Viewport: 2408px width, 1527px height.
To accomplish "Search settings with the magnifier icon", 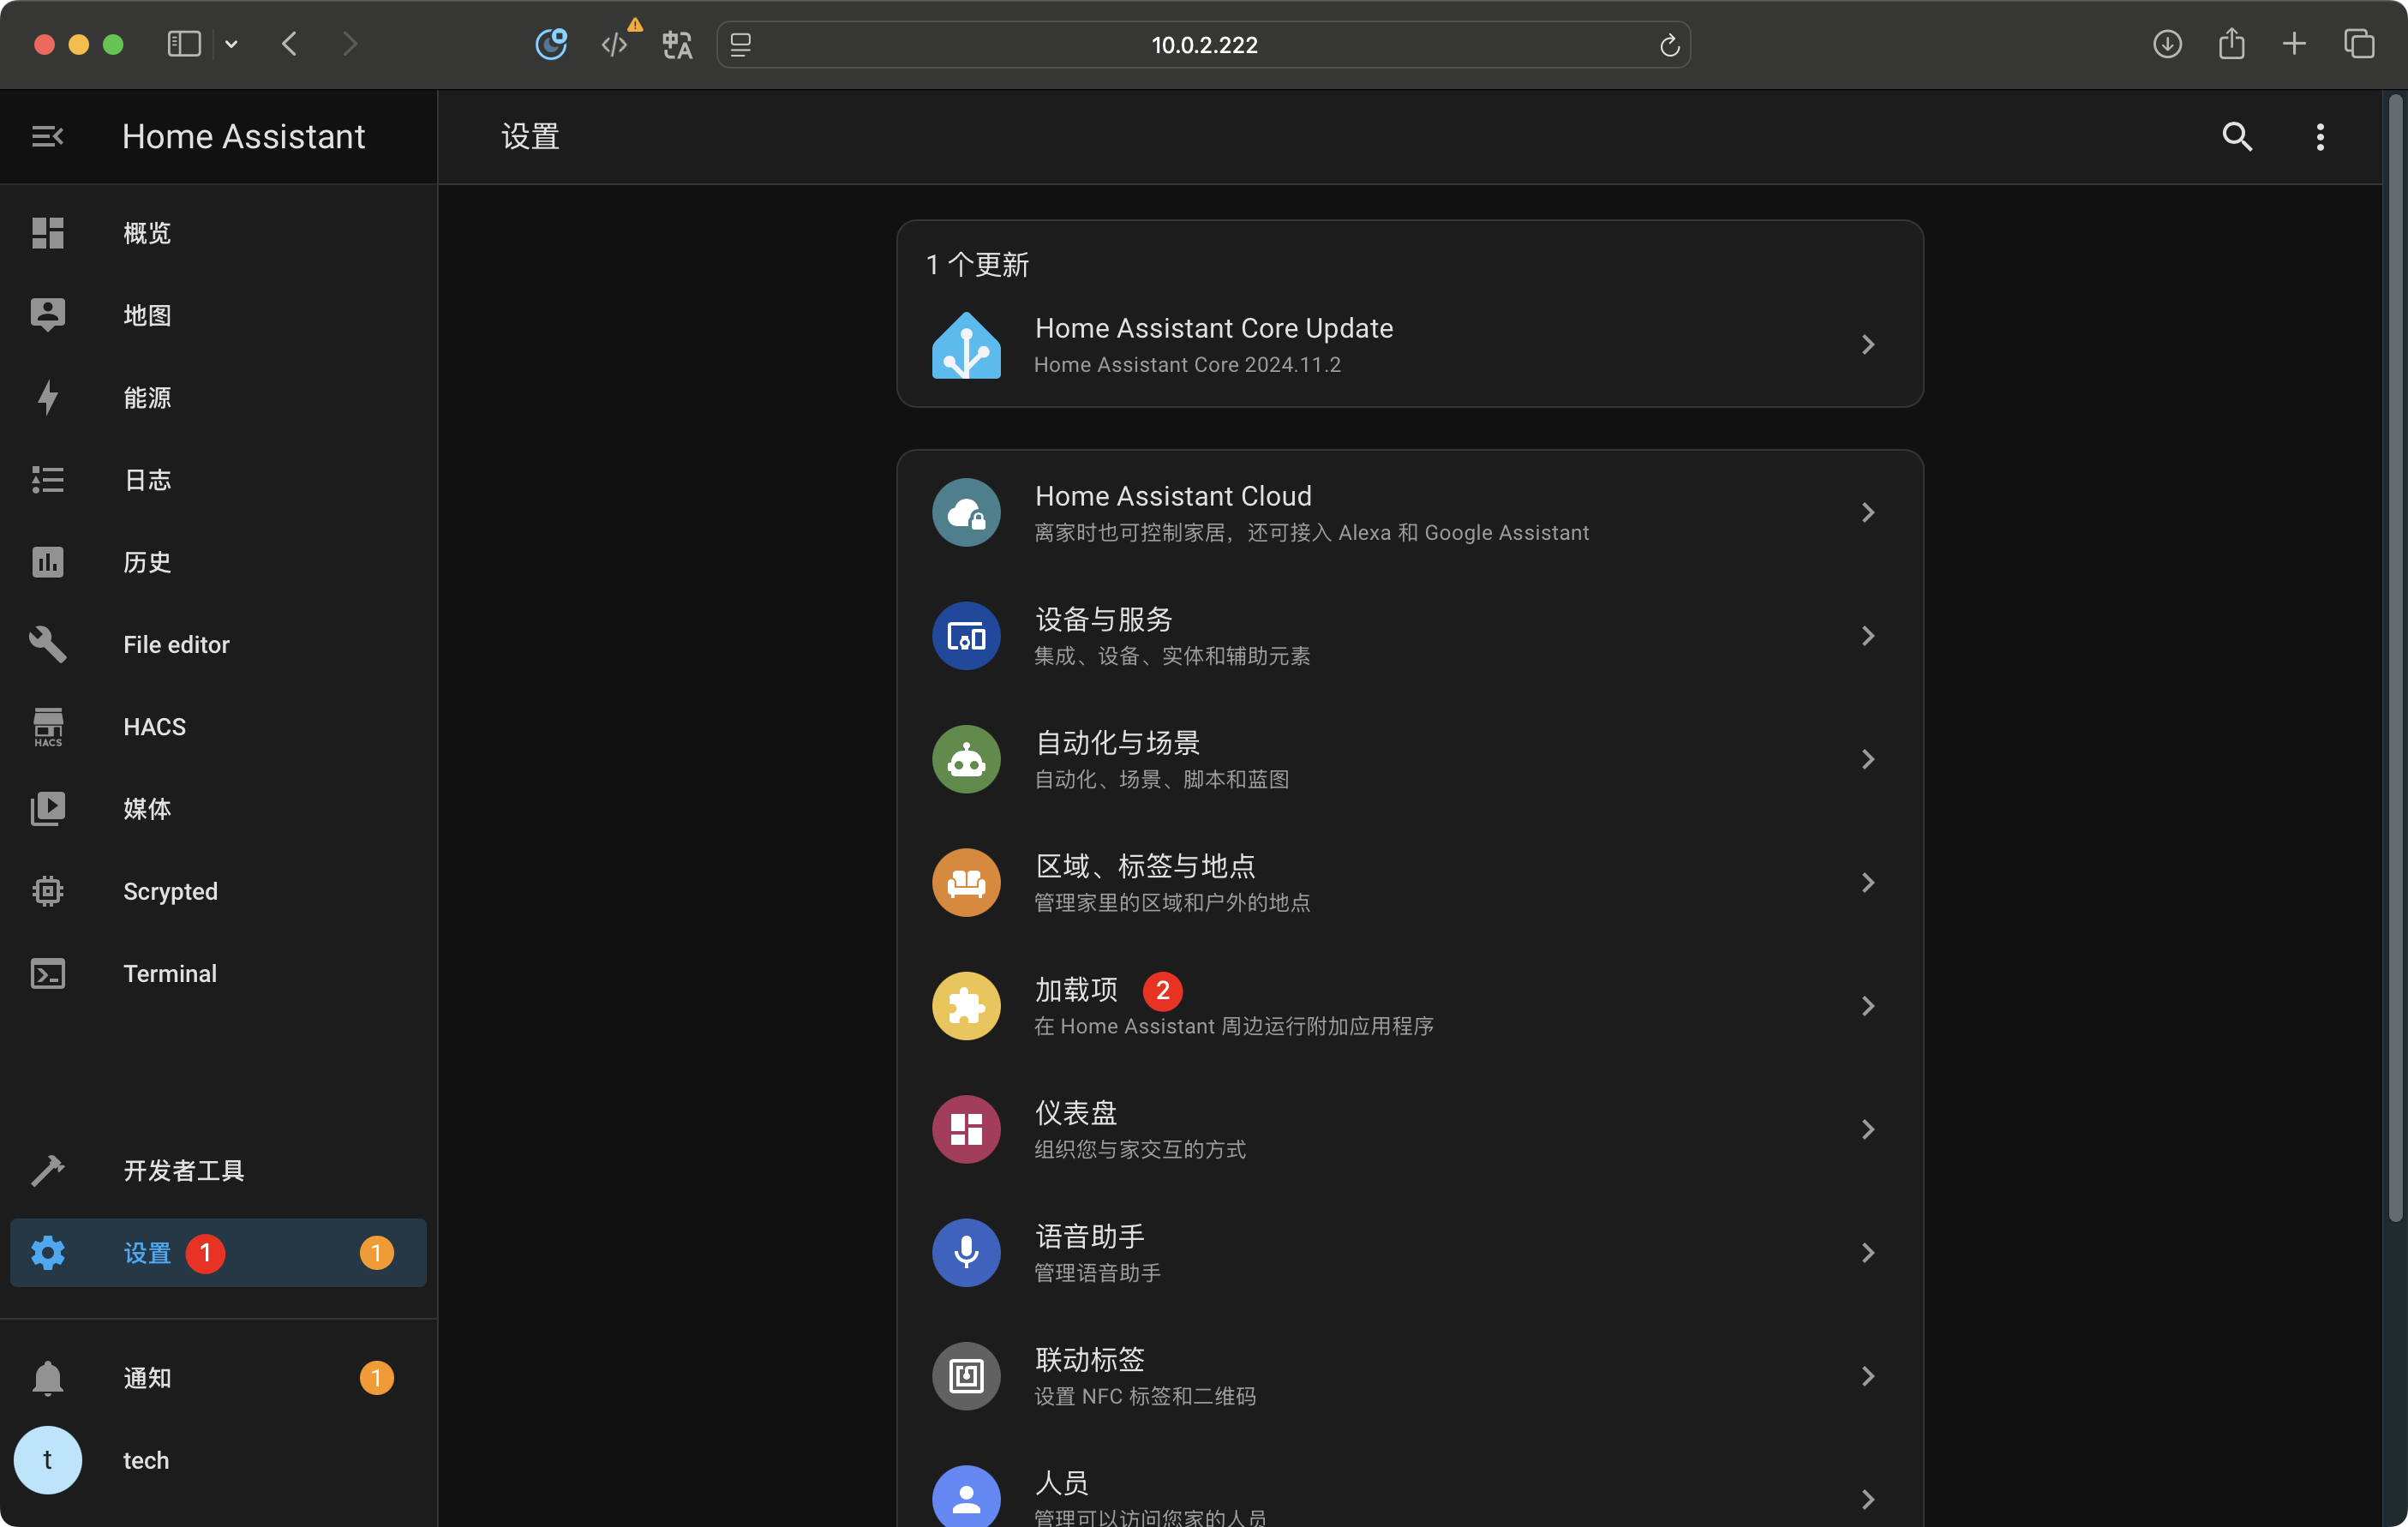I will pos(2237,136).
